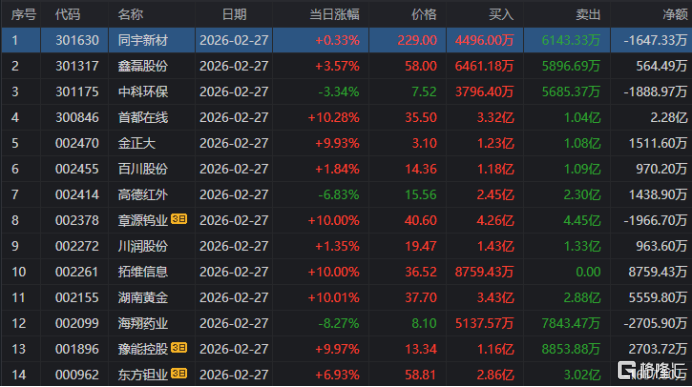Select the 拓维信息 row name
The width and height of the screenshot is (692, 387).
pyautogui.click(x=143, y=272)
